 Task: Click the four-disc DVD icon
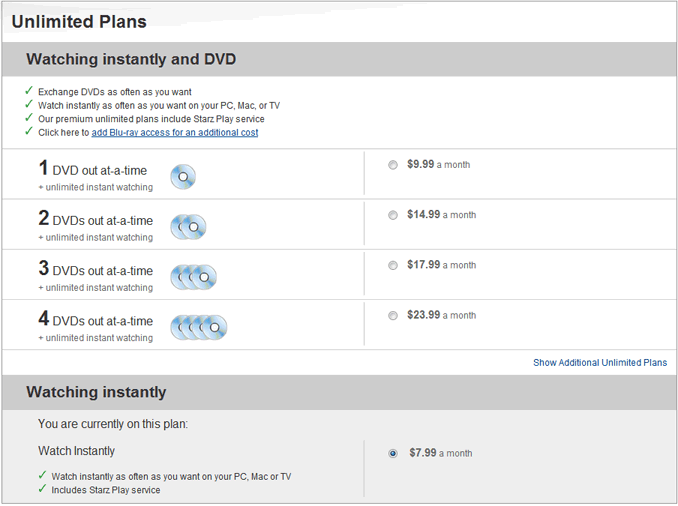(198, 327)
